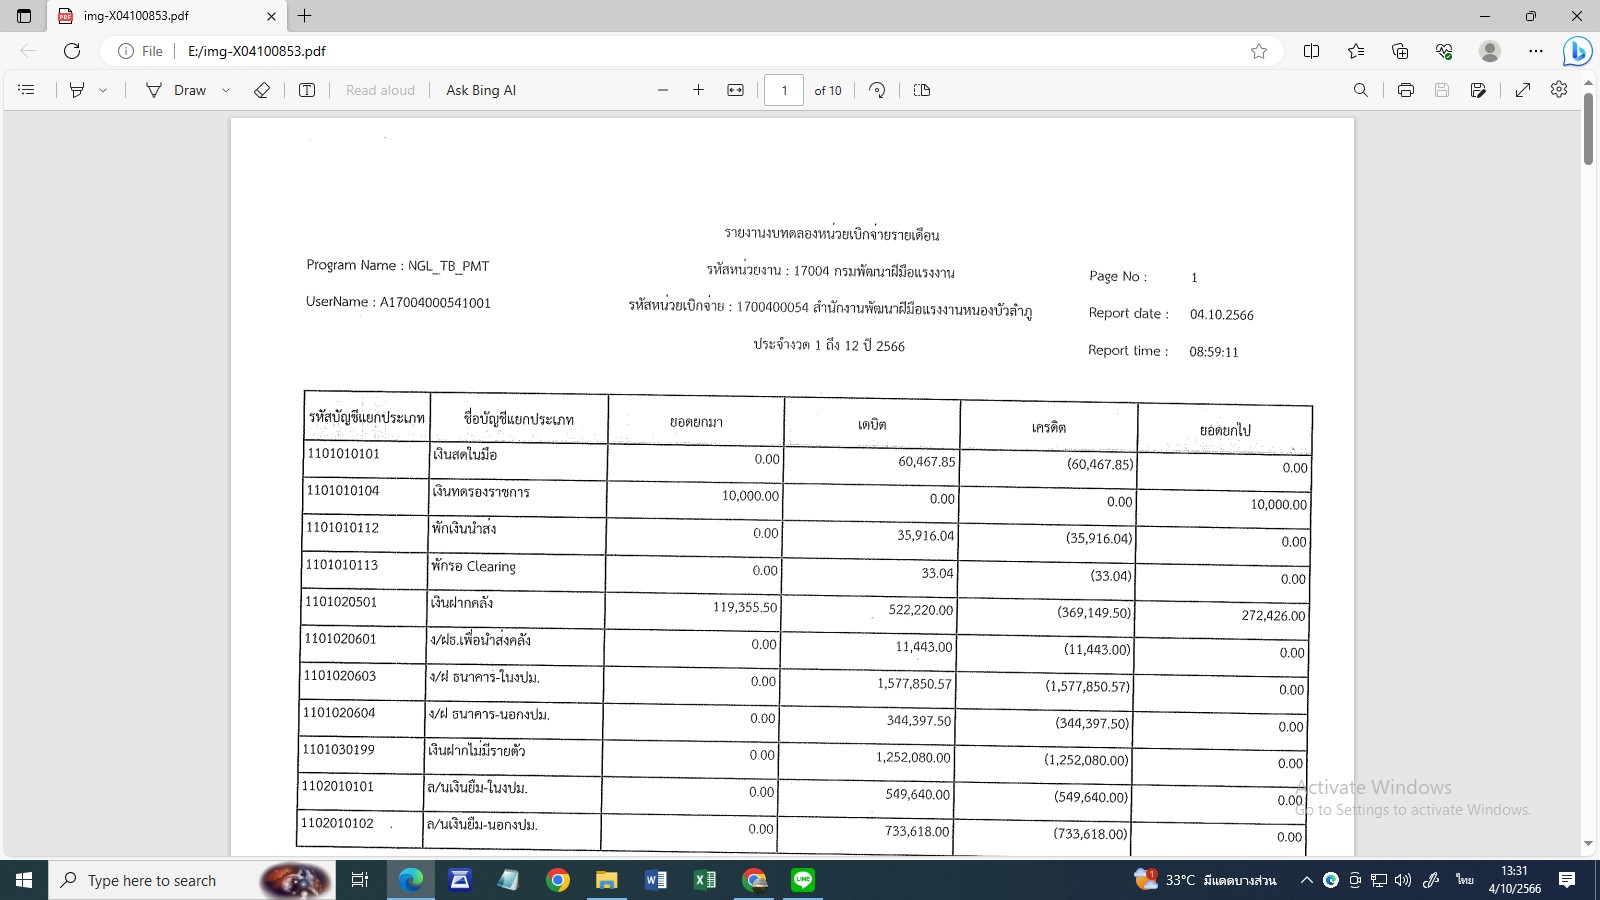This screenshot has height=900, width=1600.
Task: Click the page number input field
Action: click(x=784, y=90)
